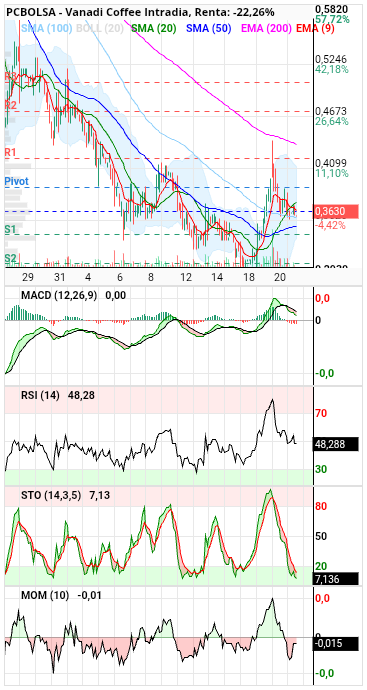The width and height of the screenshot is (367, 690).
Task: Click the R1 resistance label
Action: click(10, 152)
